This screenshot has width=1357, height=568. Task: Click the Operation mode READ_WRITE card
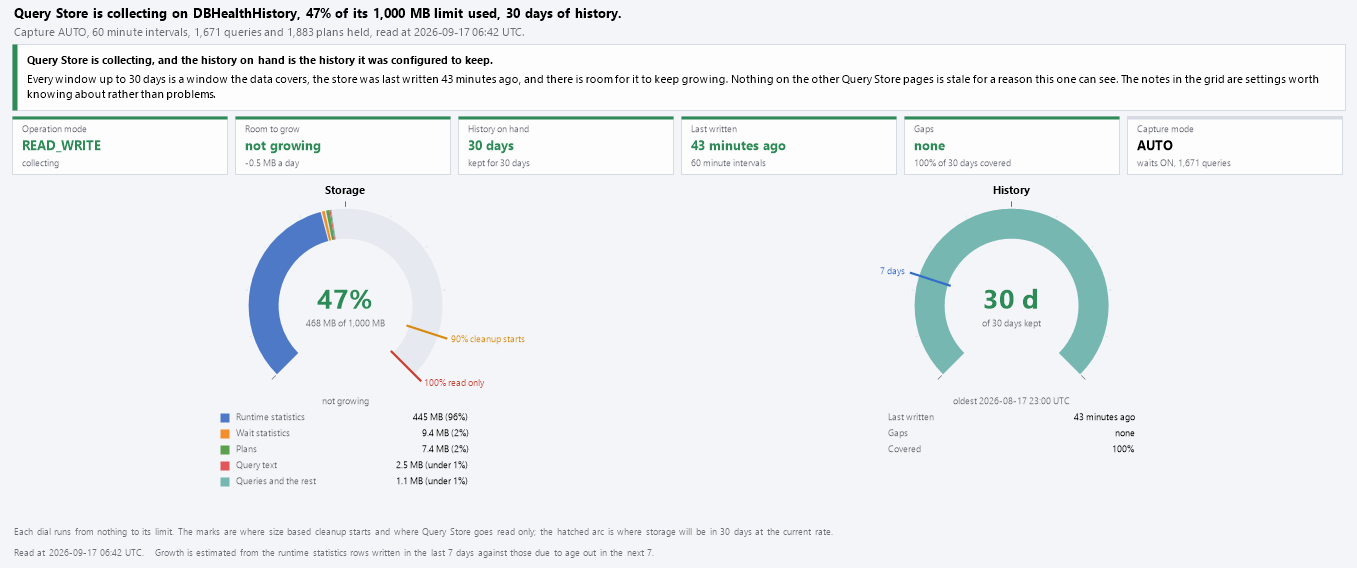120,146
